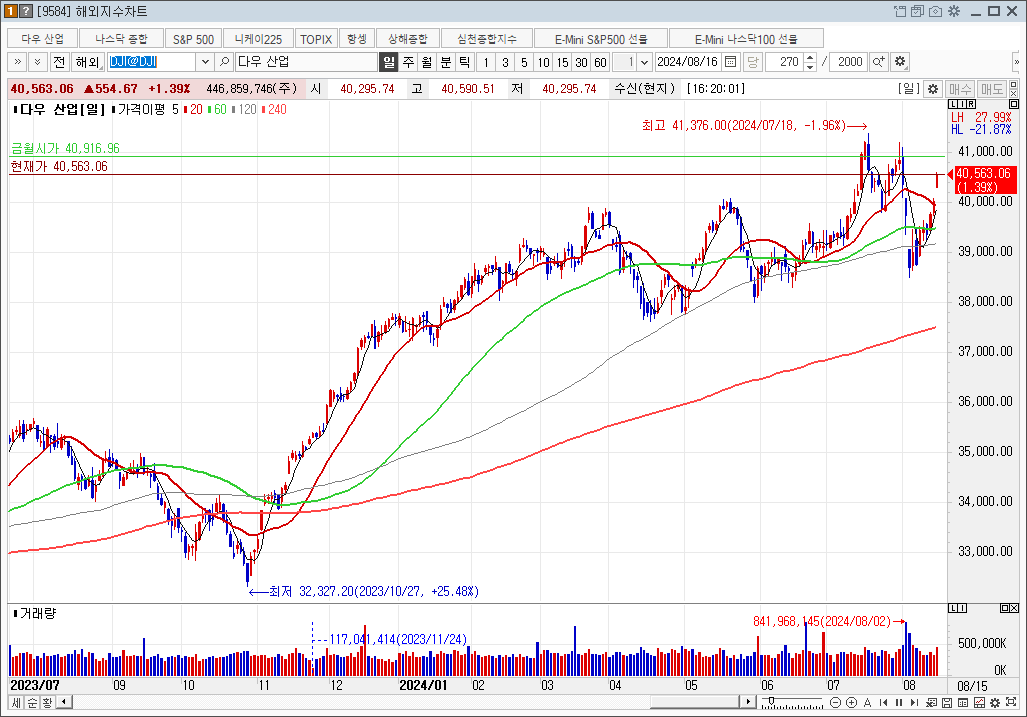The height and width of the screenshot is (717, 1027).
Task: Expand the DJI@DJI symbol code dropdown
Action: (x=206, y=62)
